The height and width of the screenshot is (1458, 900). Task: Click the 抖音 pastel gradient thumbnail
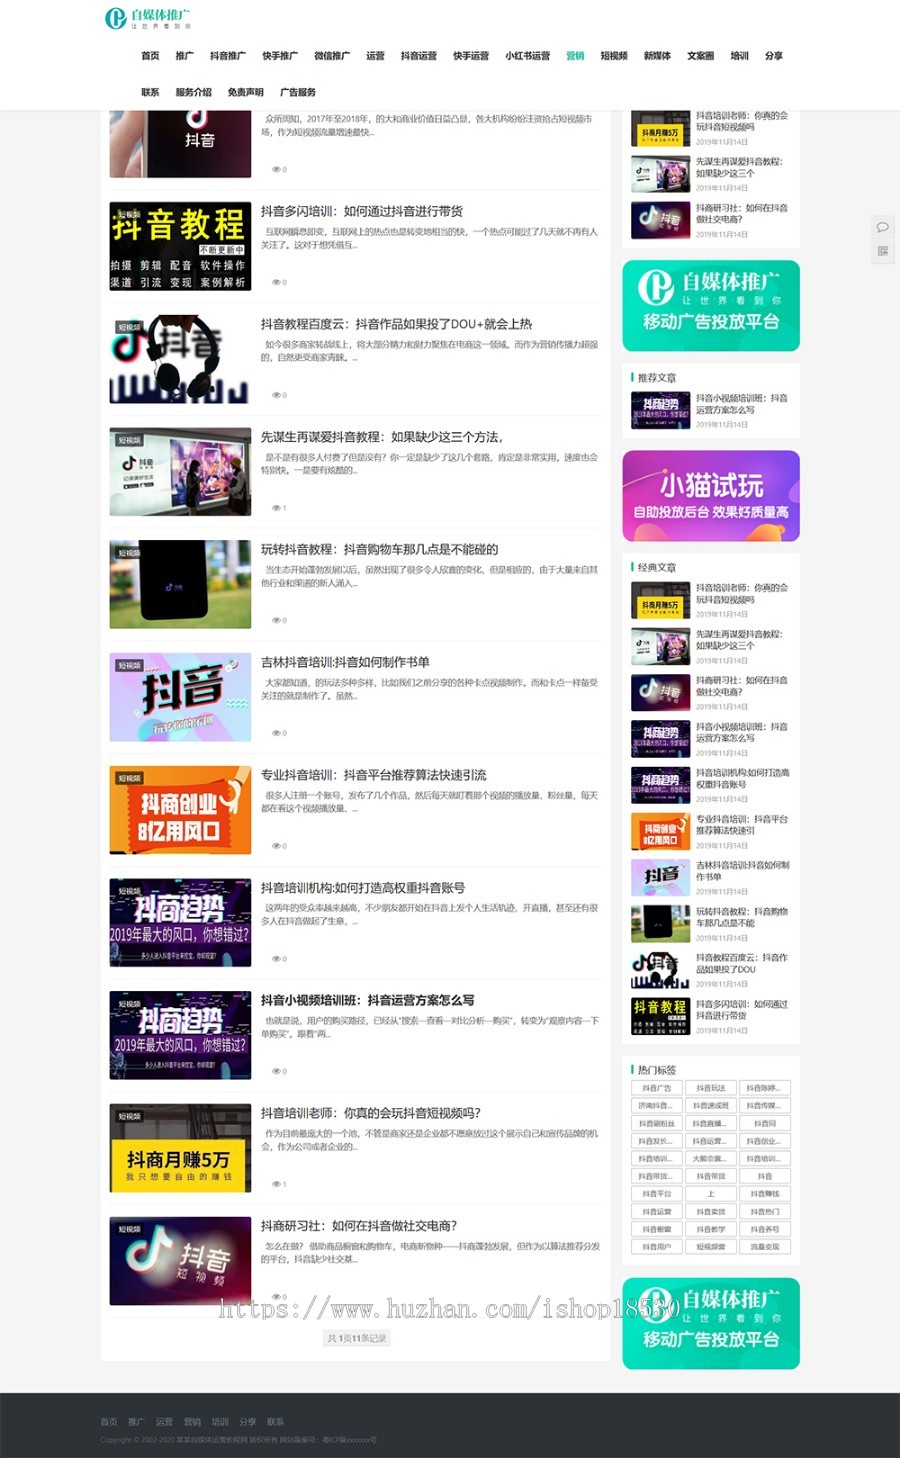(x=180, y=697)
